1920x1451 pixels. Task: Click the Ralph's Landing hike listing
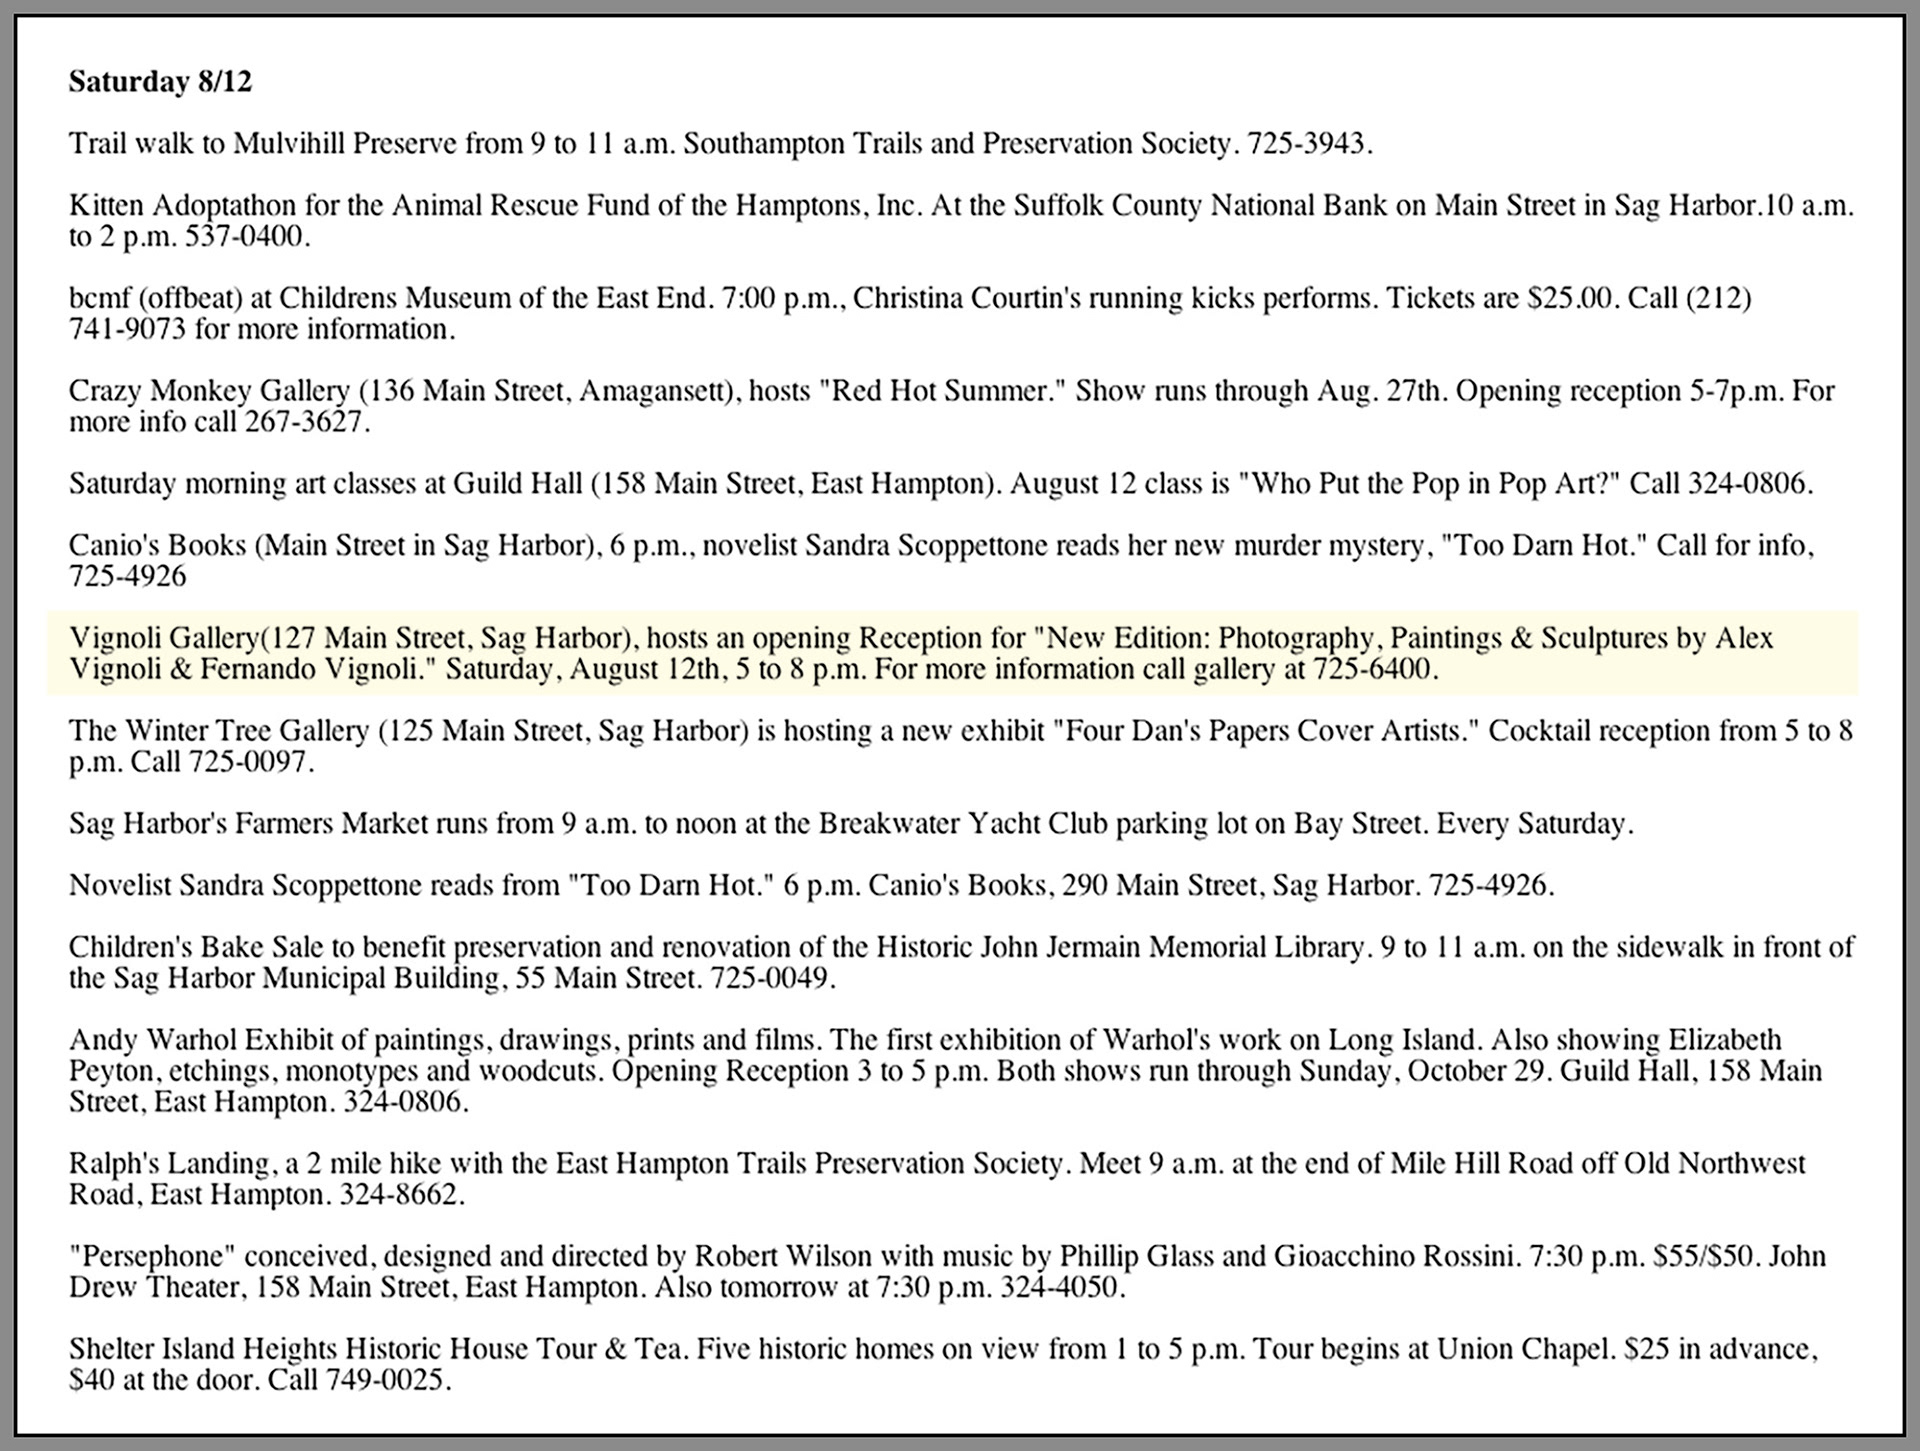(x=936, y=1164)
